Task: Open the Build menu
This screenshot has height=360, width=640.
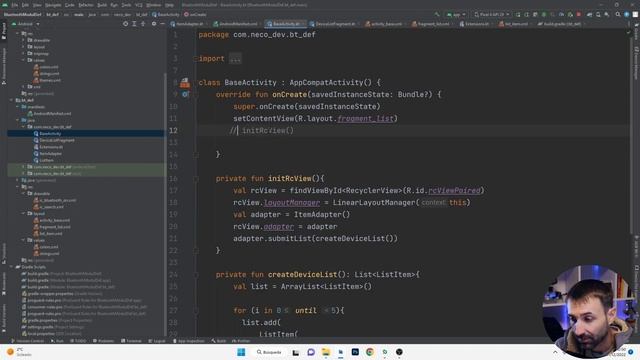Action: coord(102,5)
